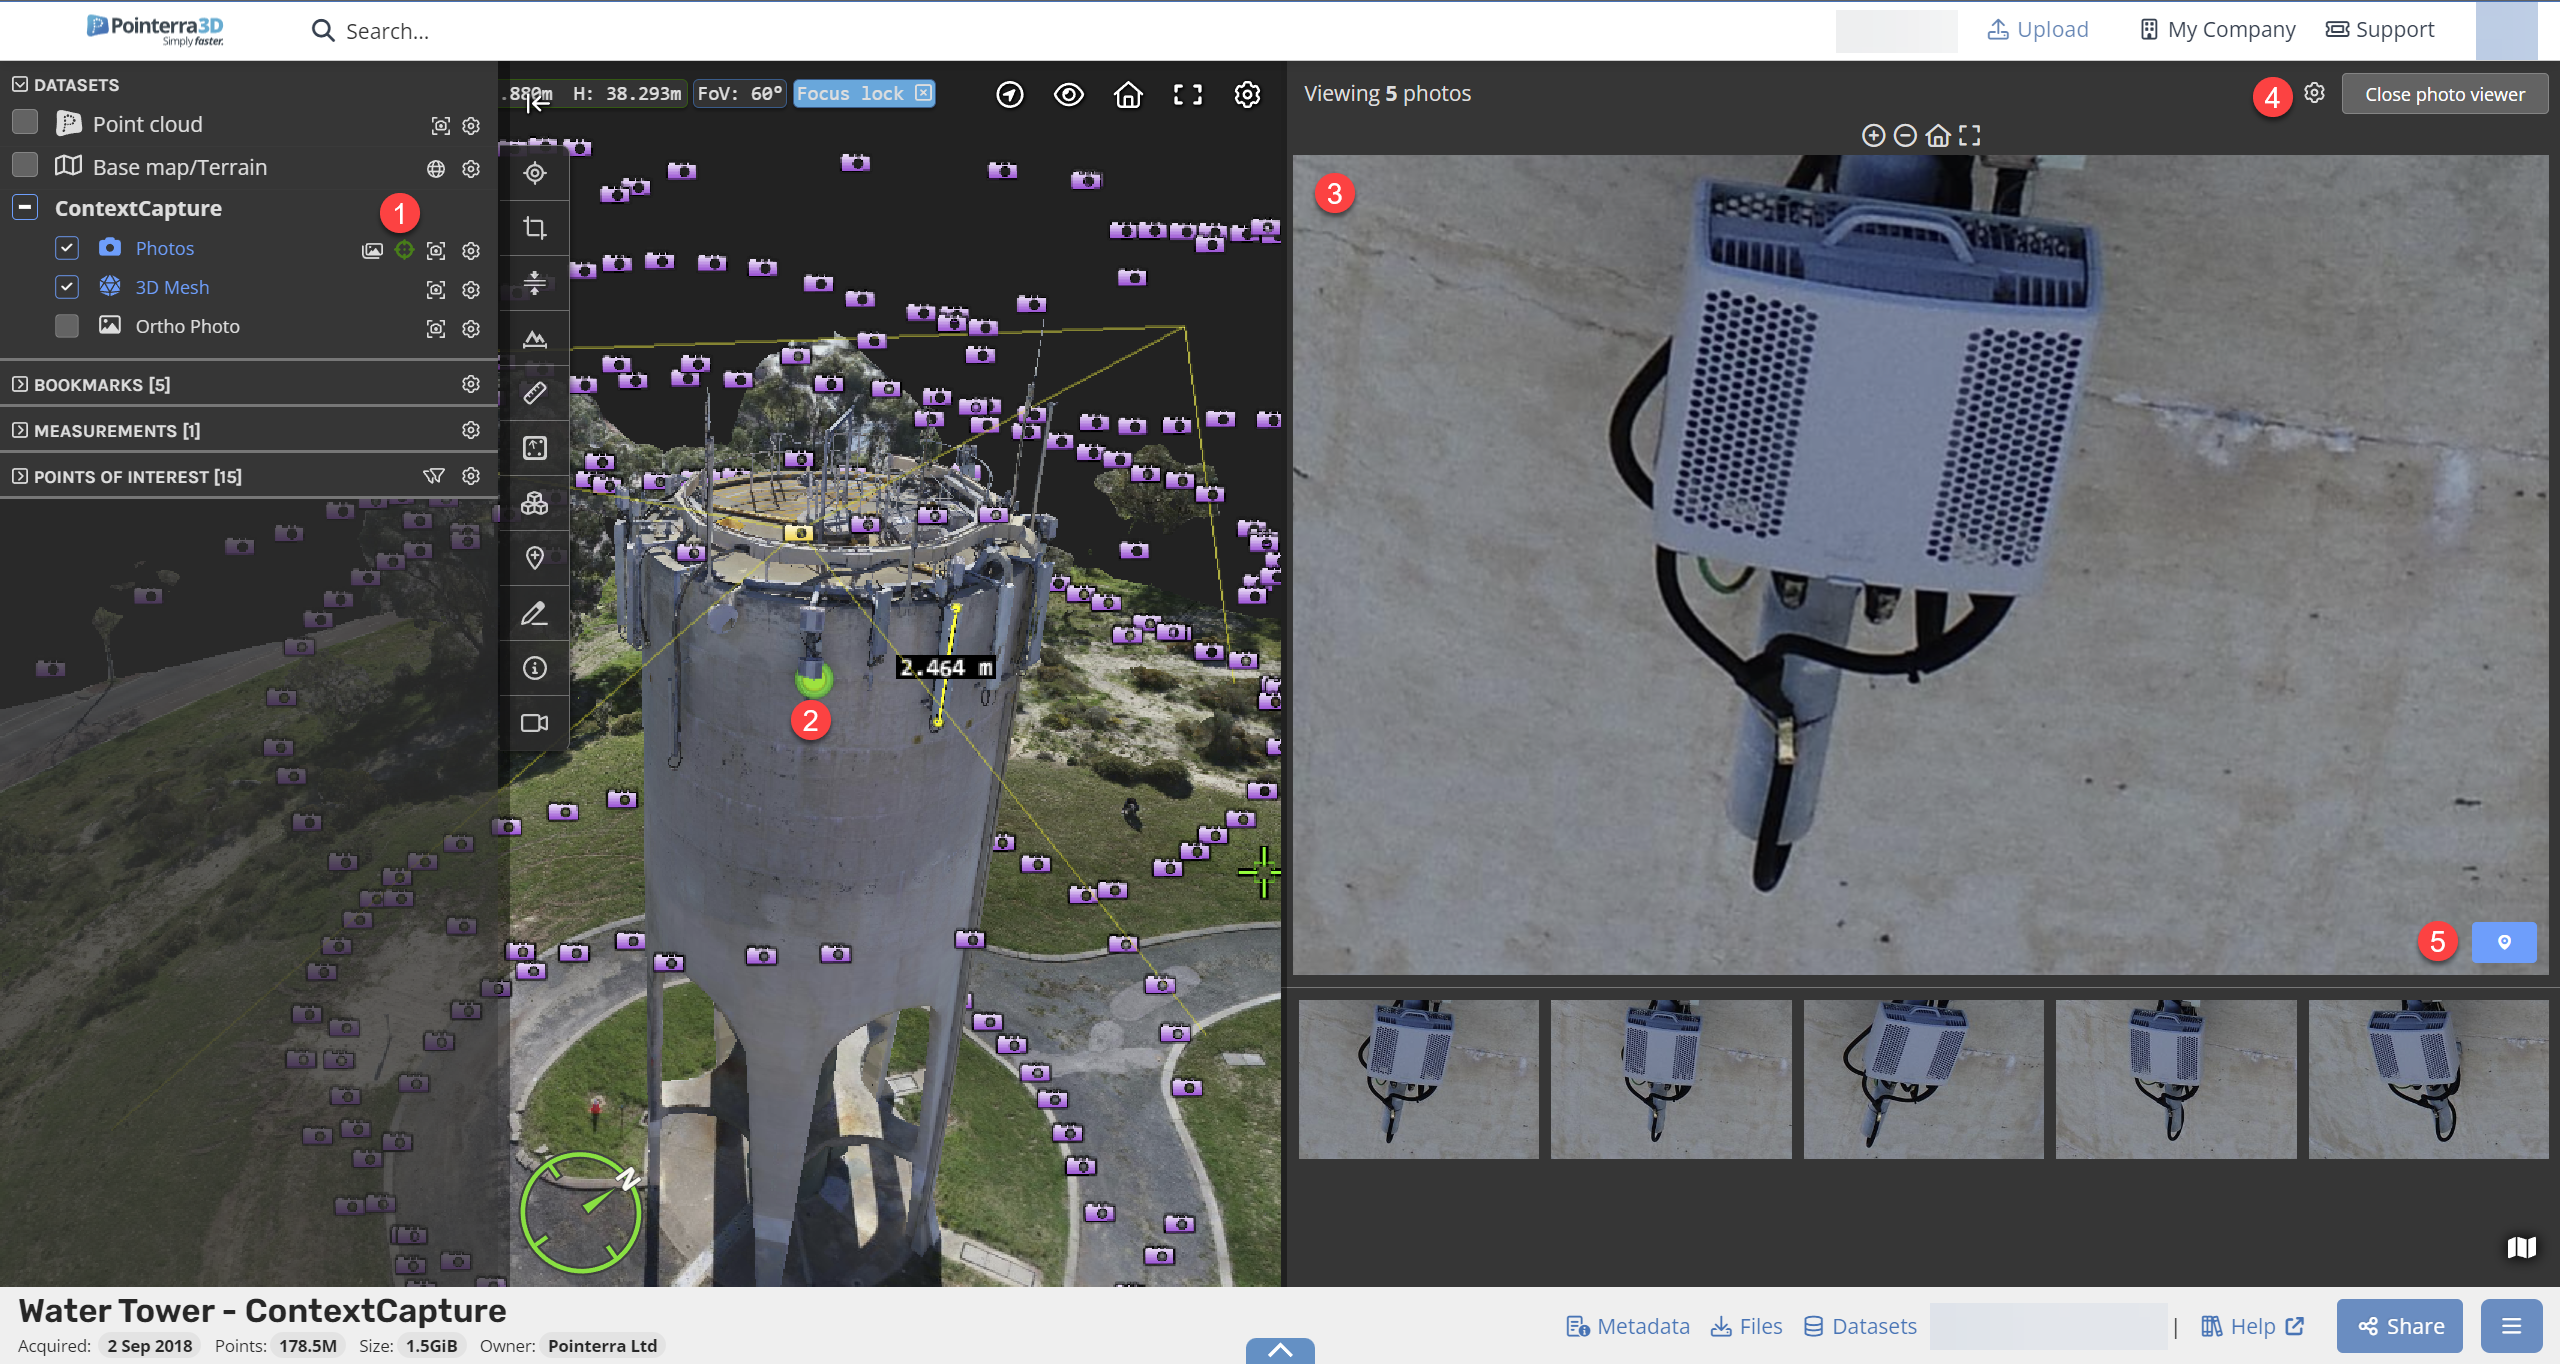Enable the Point cloud checkbox
This screenshot has width=2560, height=1364.
pyautogui.click(x=25, y=123)
